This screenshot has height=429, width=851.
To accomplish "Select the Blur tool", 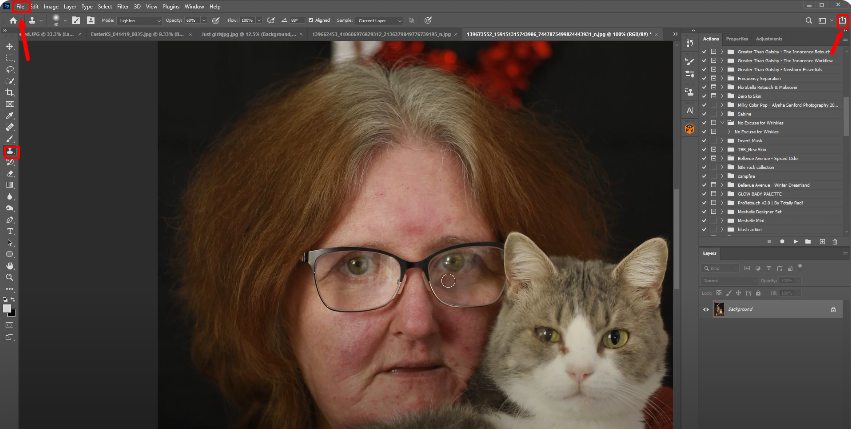I will 10,197.
